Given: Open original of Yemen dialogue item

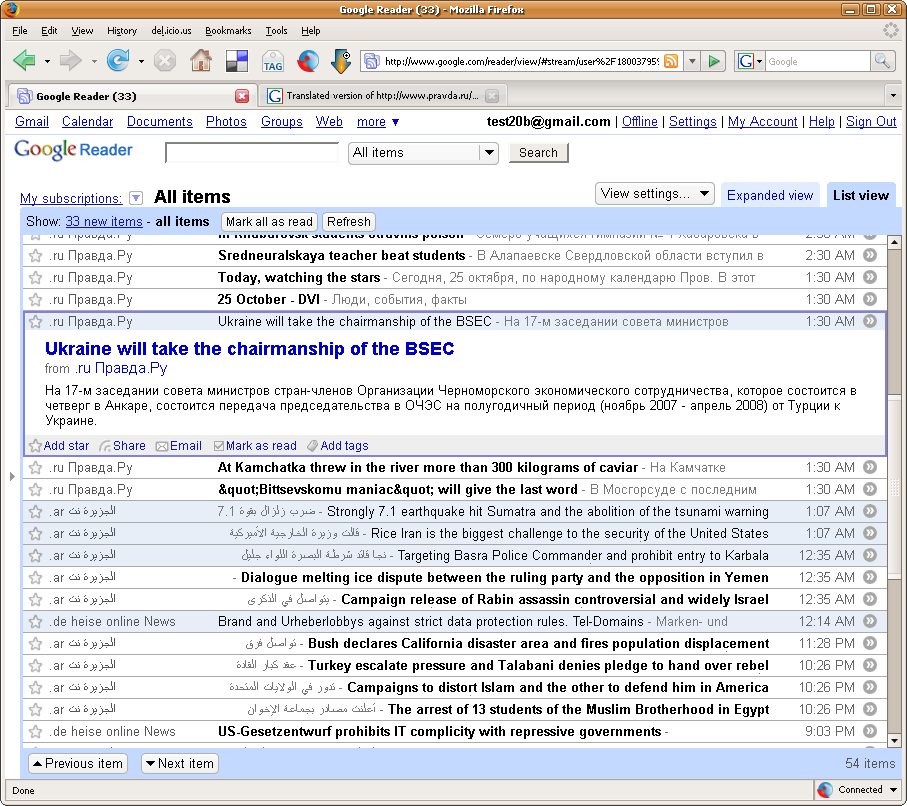Looking at the screenshot, I should (x=870, y=577).
